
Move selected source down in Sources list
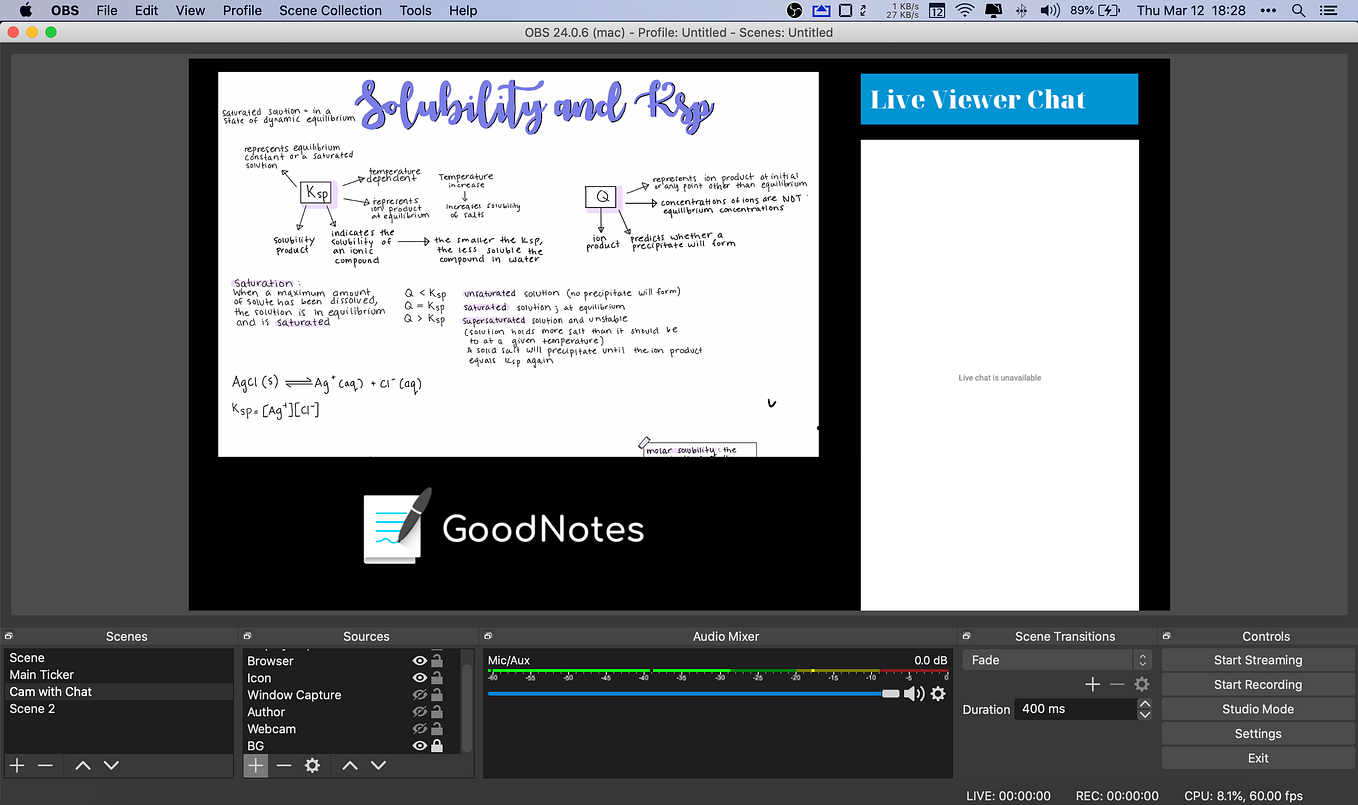pyautogui.click(x=379, y=765)
